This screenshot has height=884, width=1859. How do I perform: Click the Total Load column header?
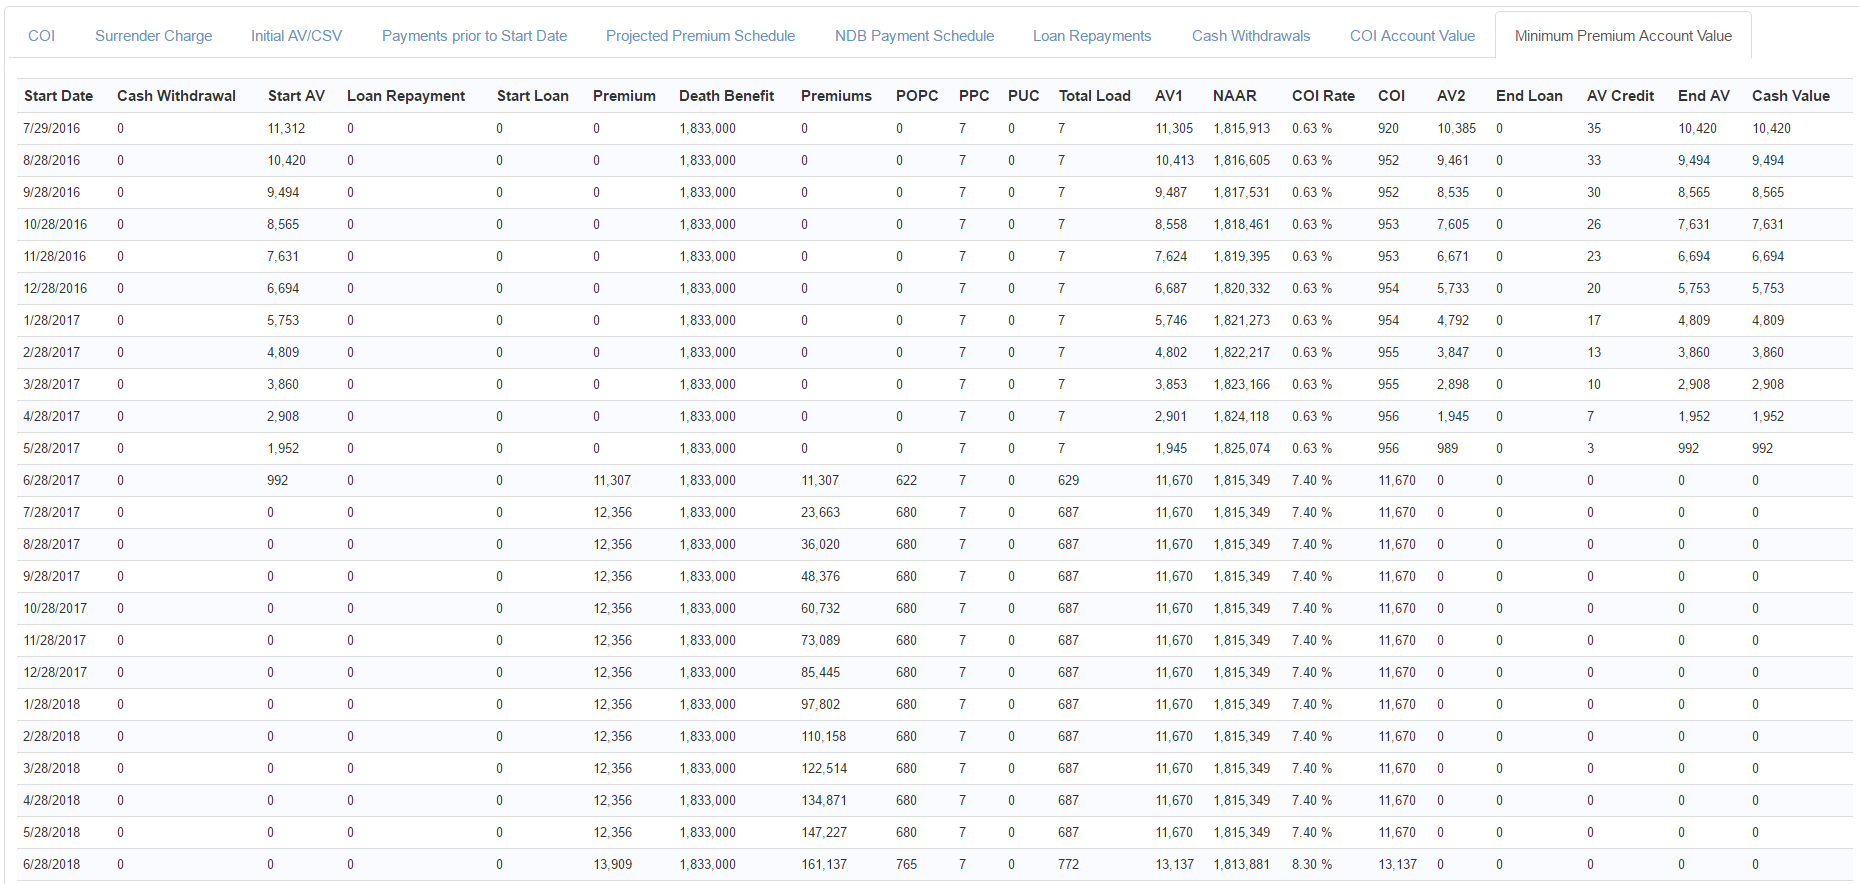coord(1094,96)
